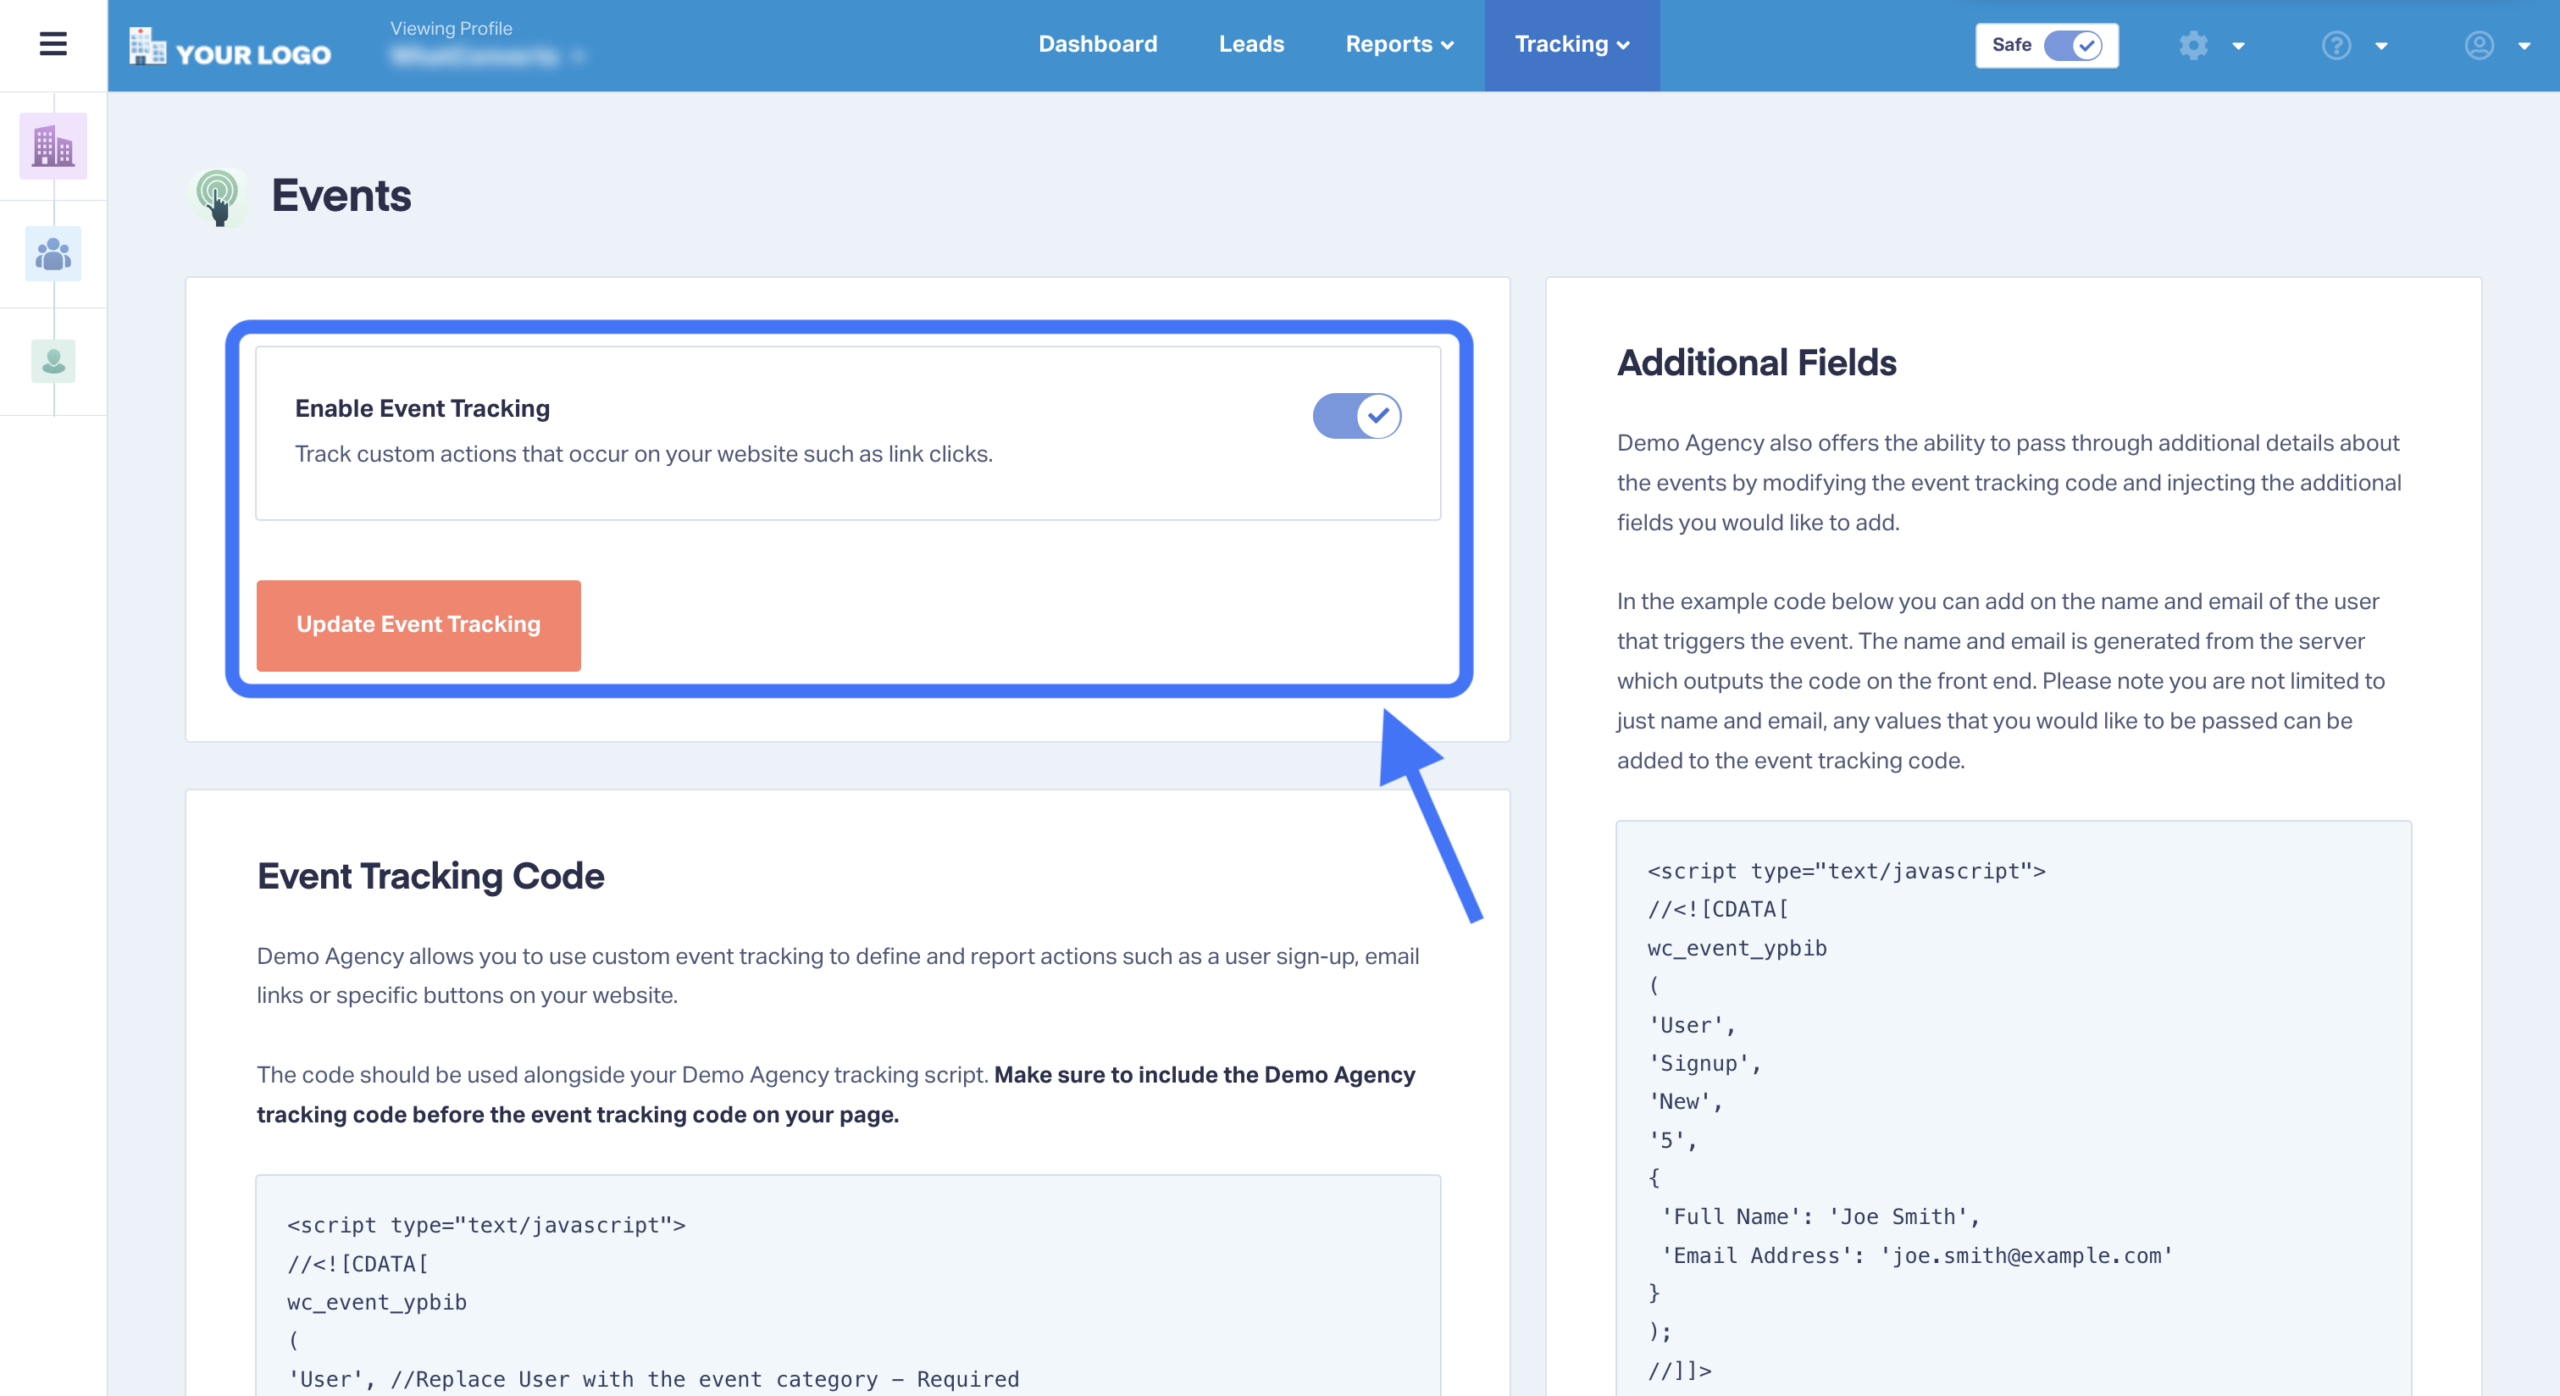Open the Leads menu item
2560x1396 pixels.
[1251, 44]
